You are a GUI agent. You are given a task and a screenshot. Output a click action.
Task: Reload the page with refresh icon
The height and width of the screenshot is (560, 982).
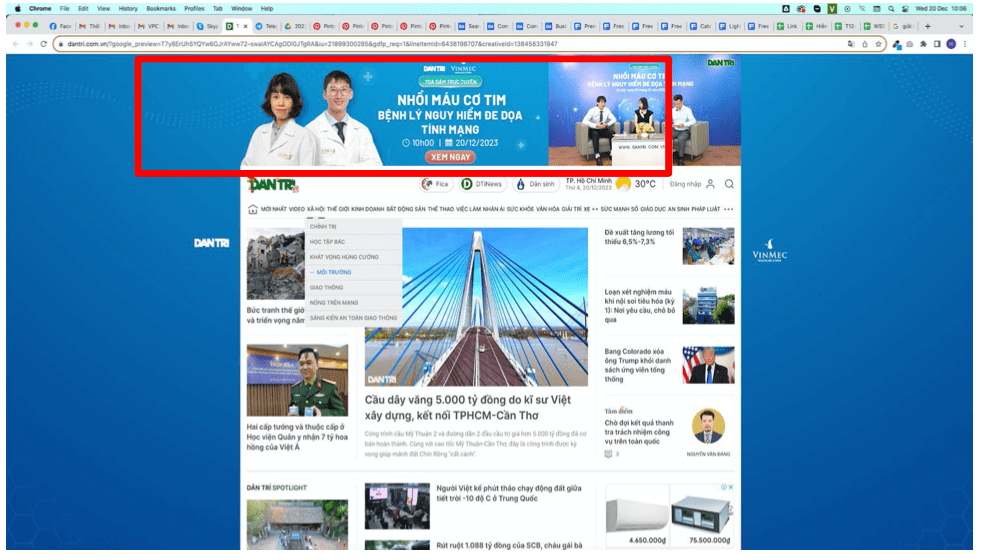coord(43,44)
